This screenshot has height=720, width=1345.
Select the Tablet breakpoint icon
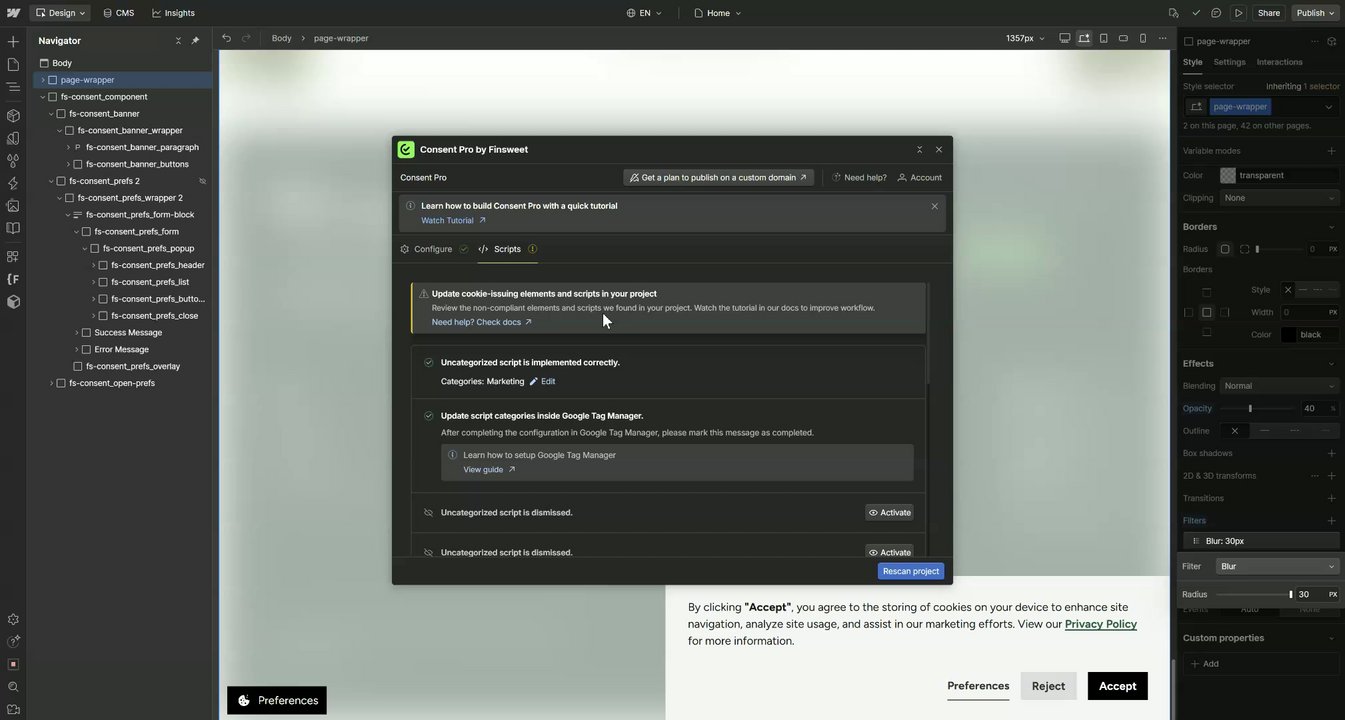coord(1103,38)
